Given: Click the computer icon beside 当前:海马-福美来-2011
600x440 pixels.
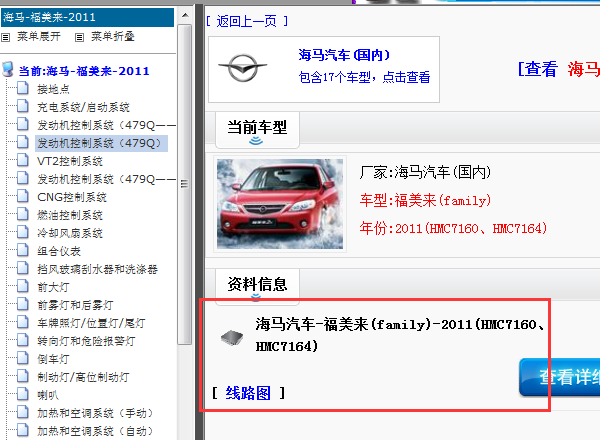Looking at the screenshot, I should point(8,70).
